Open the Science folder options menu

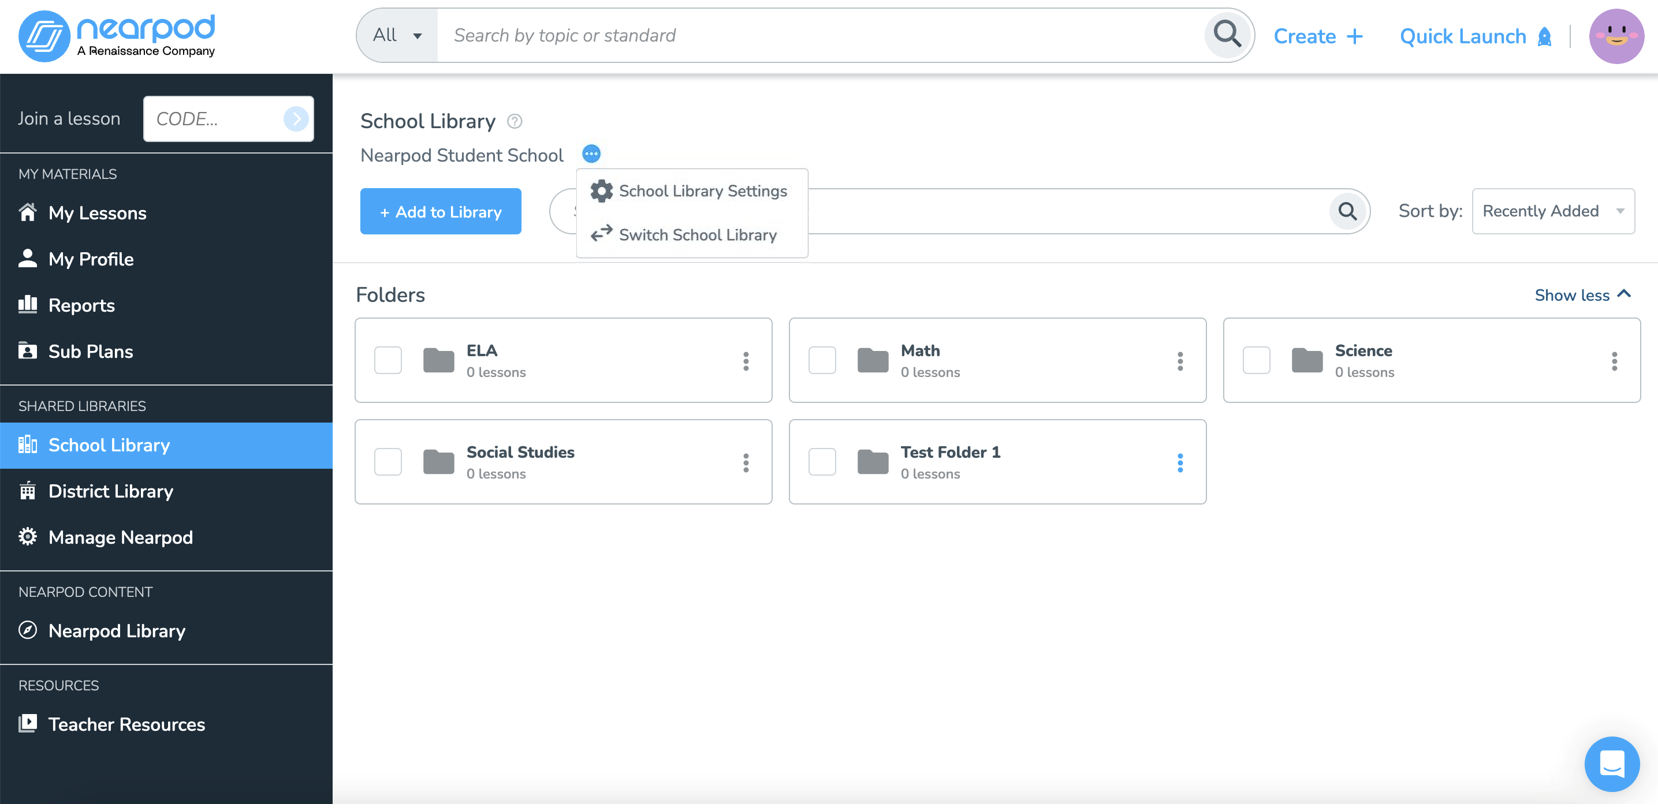pyautogui.click(x=1614, y=361)
